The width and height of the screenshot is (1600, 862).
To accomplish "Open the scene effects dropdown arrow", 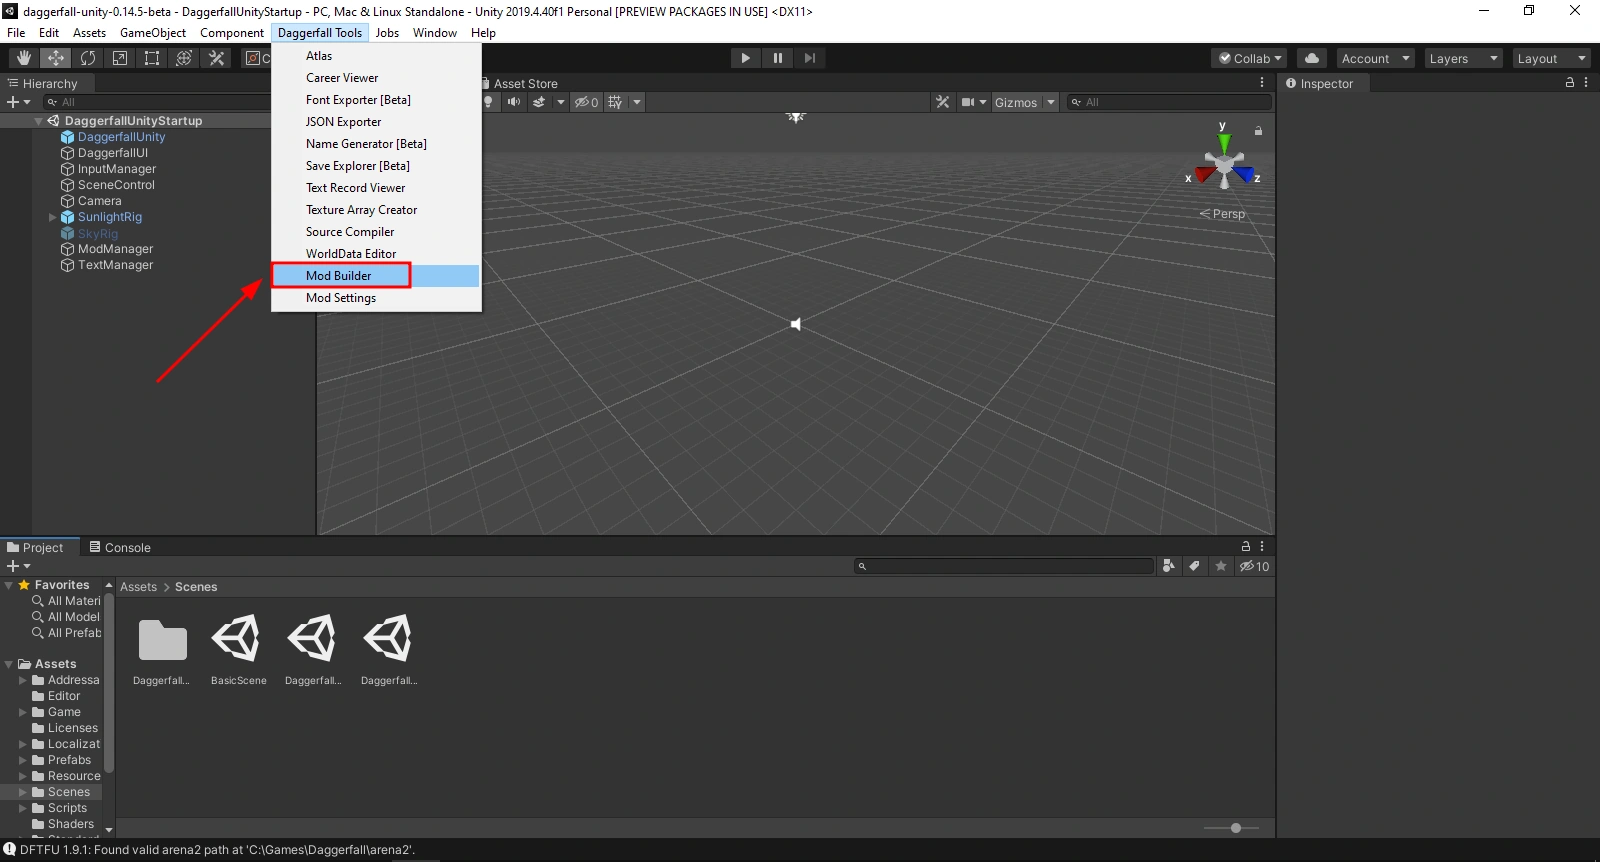I will [560, 102].
